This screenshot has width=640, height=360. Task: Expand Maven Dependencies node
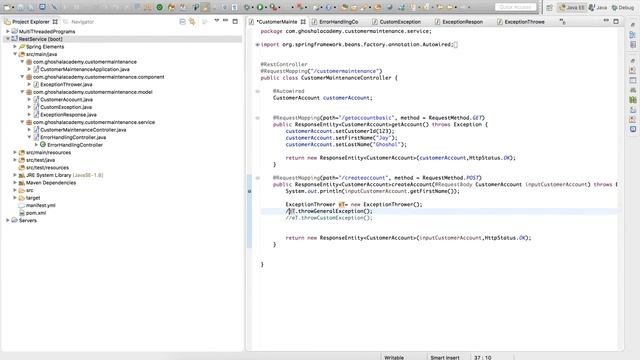[15, 182]
